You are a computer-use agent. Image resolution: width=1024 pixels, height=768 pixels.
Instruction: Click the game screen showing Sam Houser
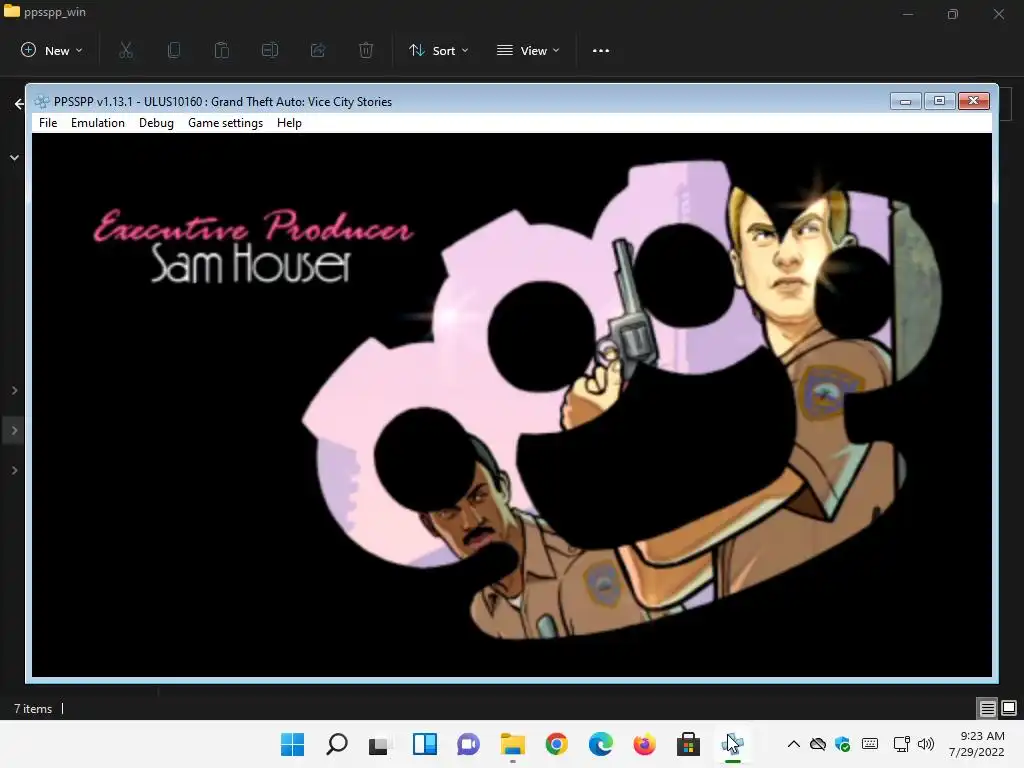point(512,405)
